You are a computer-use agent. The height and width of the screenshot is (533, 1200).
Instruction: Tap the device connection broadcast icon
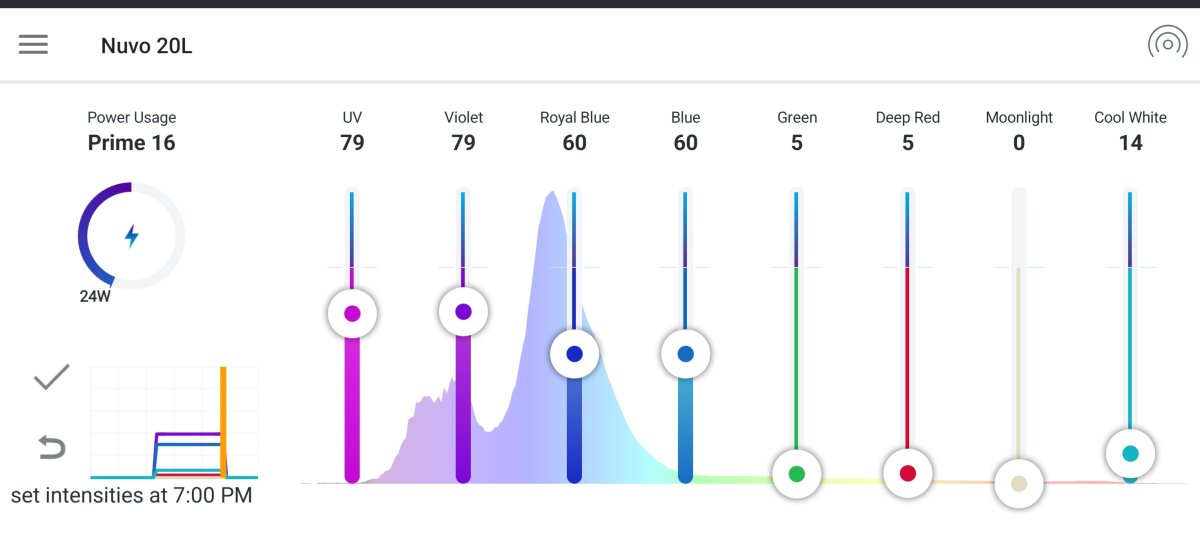coord(1167,45)
